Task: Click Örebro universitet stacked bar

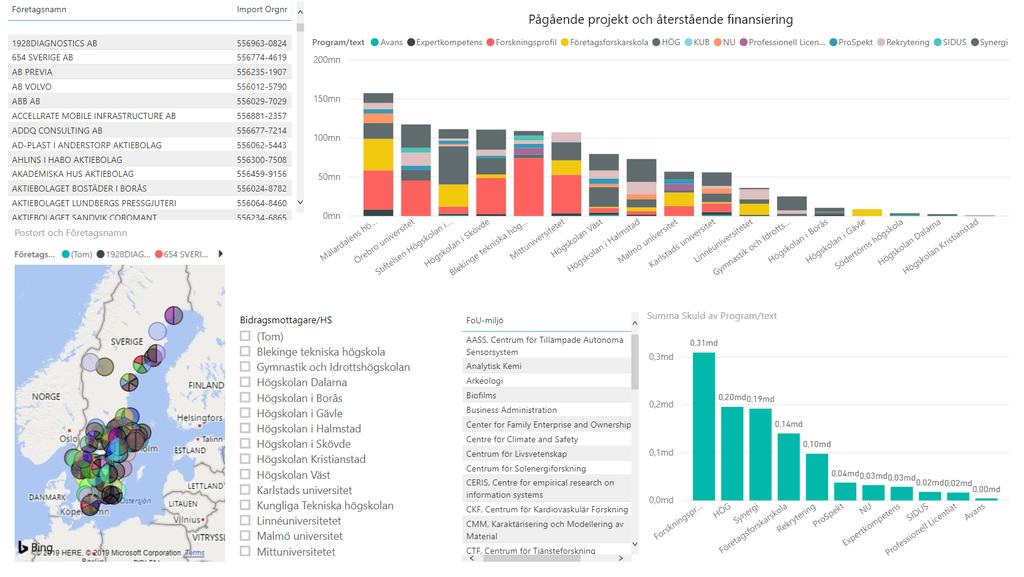Action: [x=416, y=170]
